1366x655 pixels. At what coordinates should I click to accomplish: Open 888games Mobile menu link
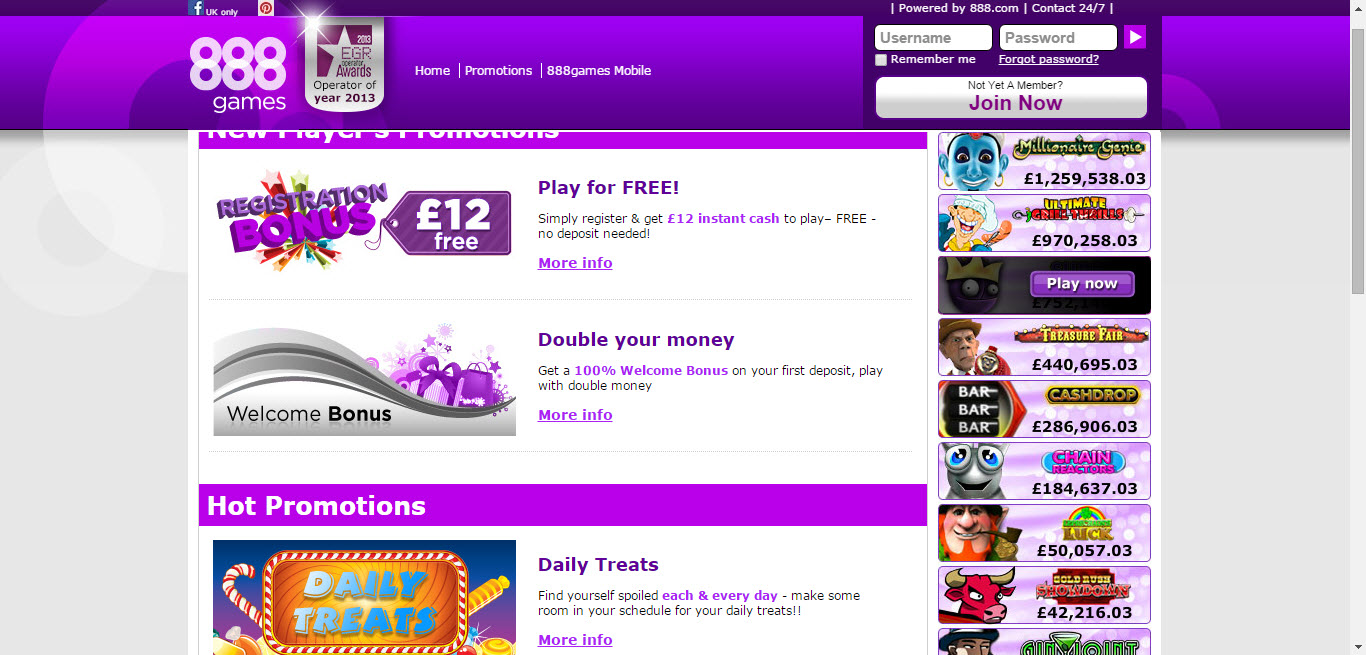pos(599,71)
